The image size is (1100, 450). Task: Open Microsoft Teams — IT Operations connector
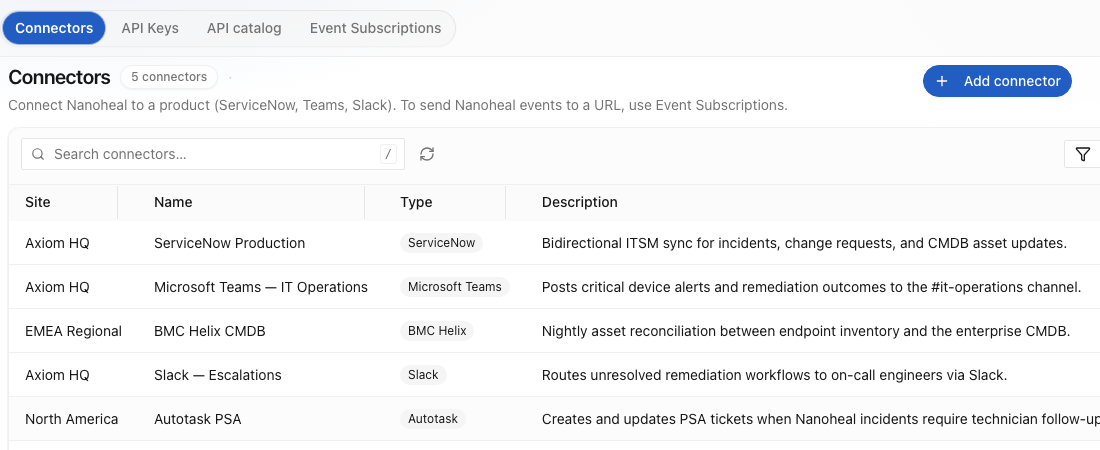(x=261, y=287)
